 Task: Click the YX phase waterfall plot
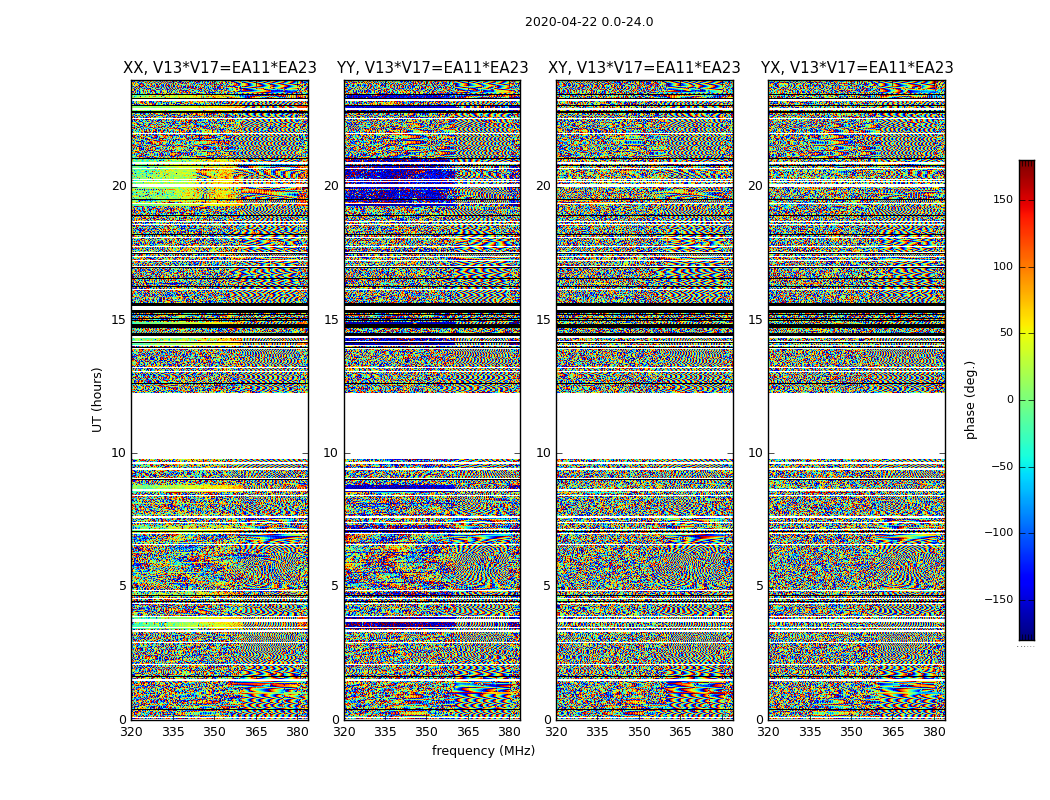[x=857, y=400]
